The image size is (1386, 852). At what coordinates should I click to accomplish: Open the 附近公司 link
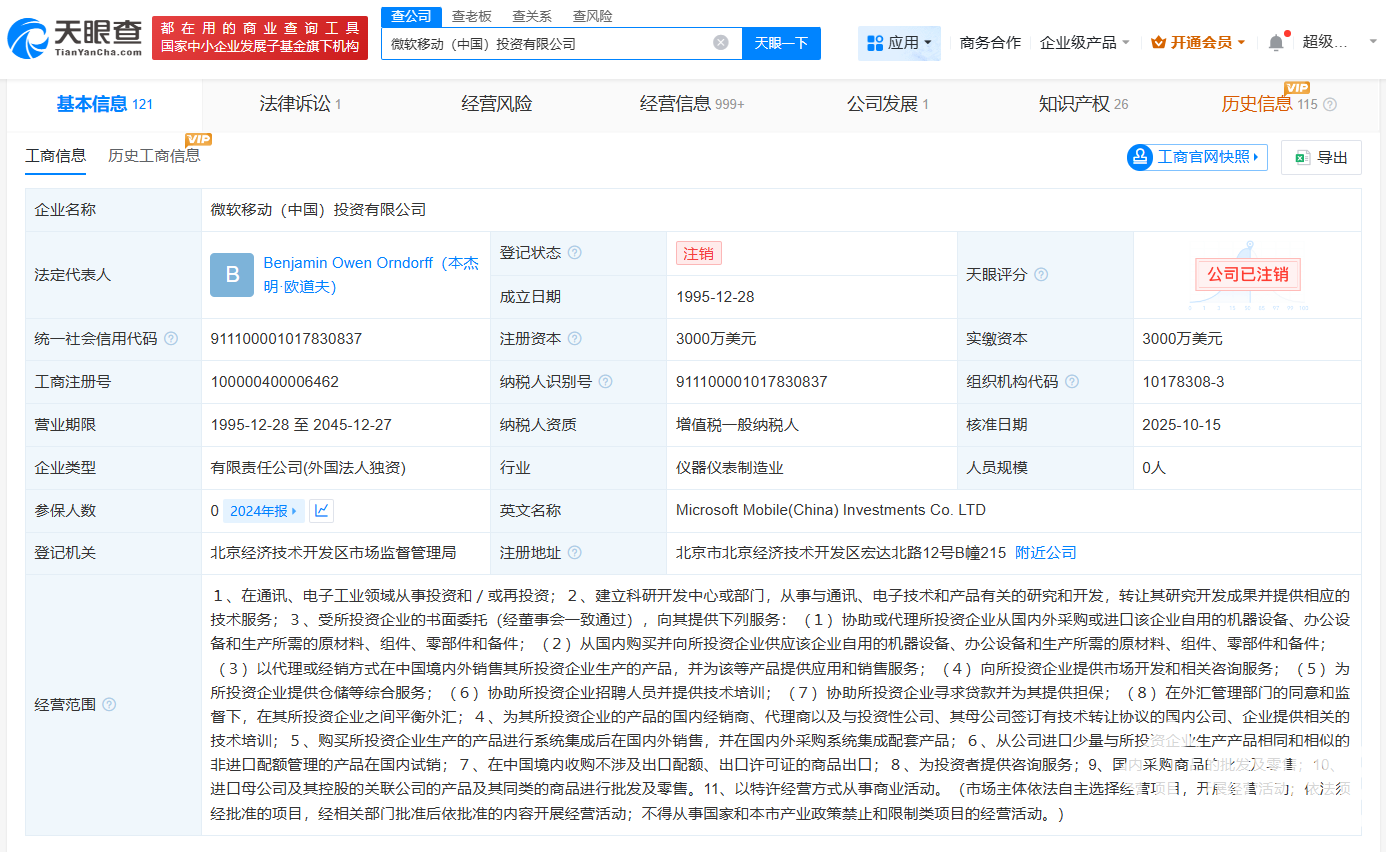pyautogui.click(x=1045, y=553)
